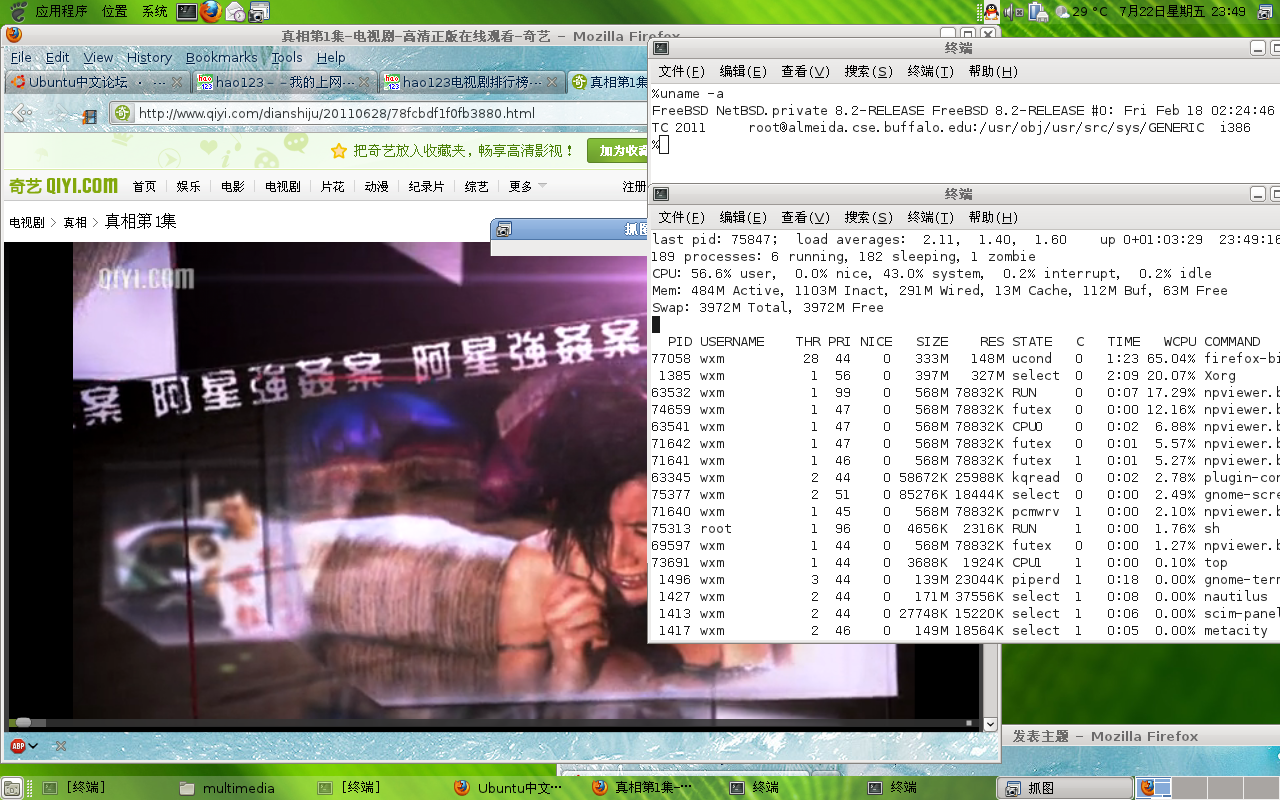
Task: Click the muted volume tray icon
Action: 1014,12
